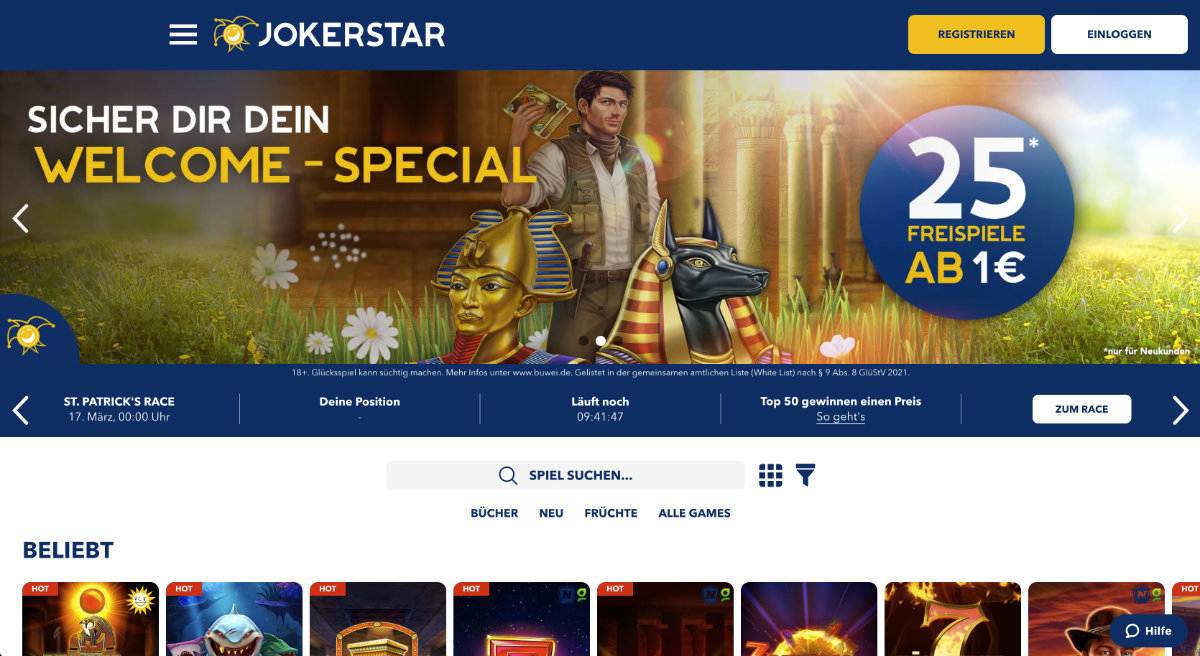Select the NEU games category

(551, 513)
